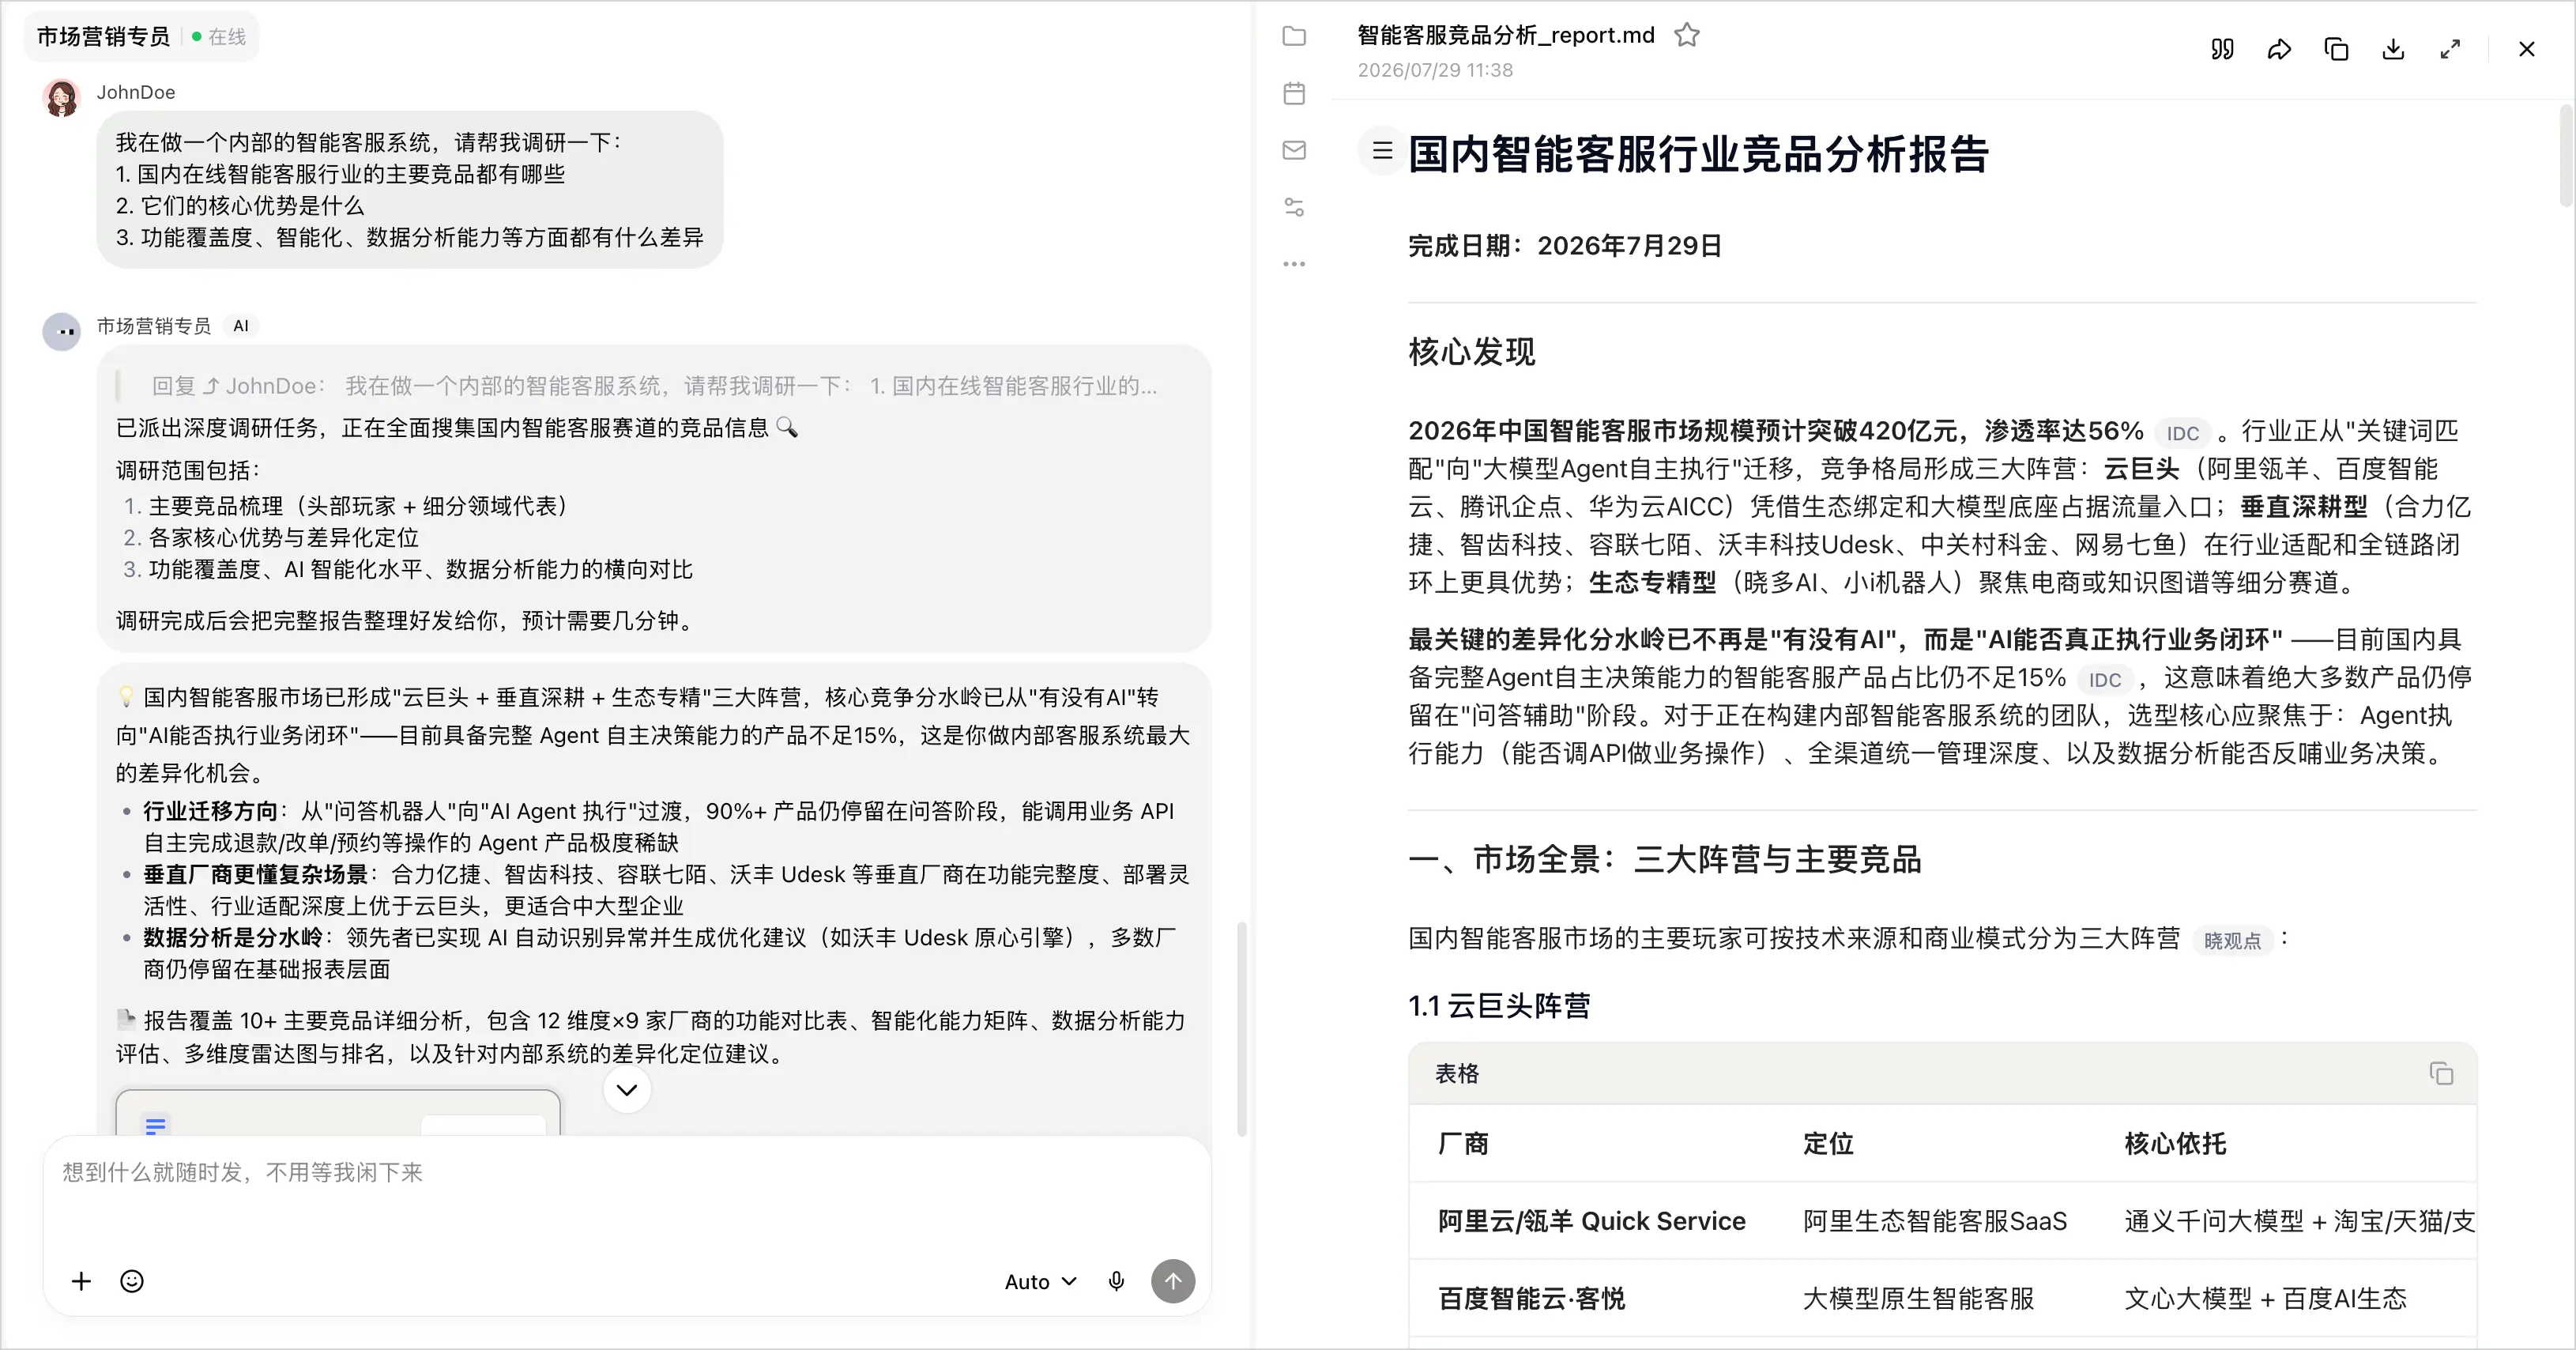Click the 阿里生态智能客服SaaS table cell

[1935, 1221]
